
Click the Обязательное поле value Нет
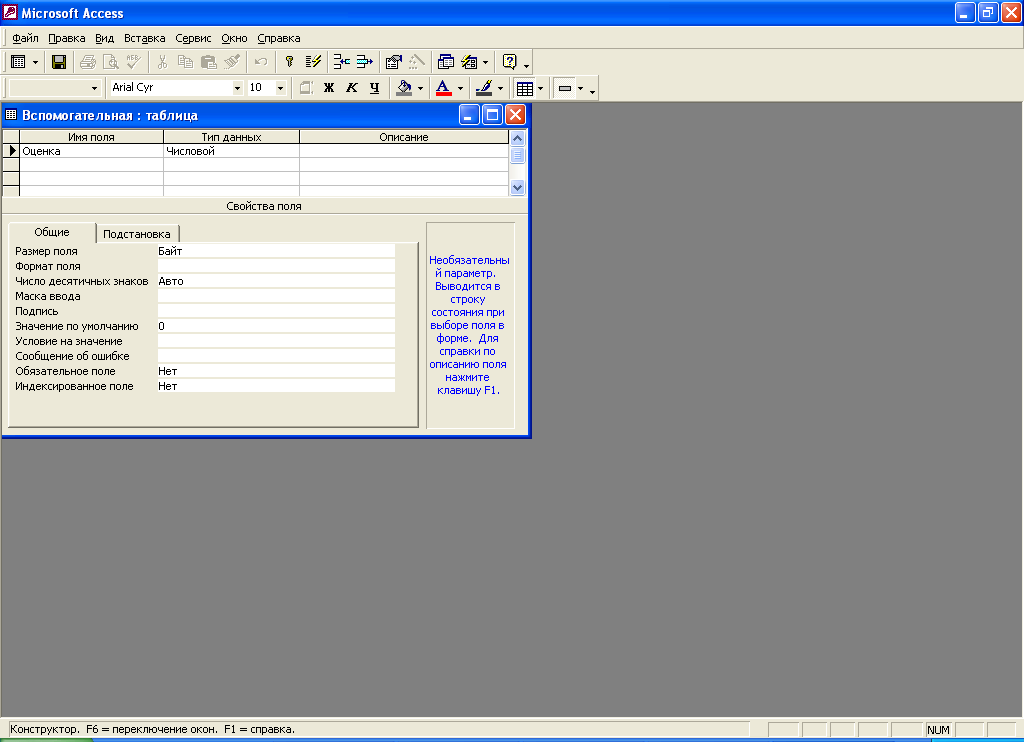coord(276,371)
